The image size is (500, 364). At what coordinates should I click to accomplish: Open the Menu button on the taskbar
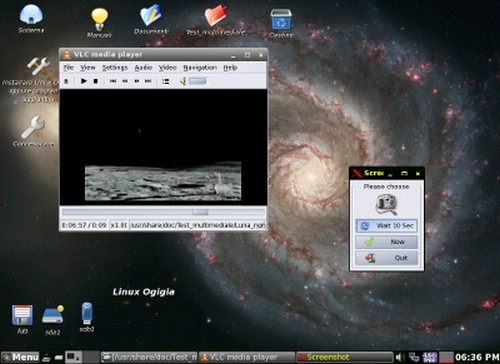[20, 357]
